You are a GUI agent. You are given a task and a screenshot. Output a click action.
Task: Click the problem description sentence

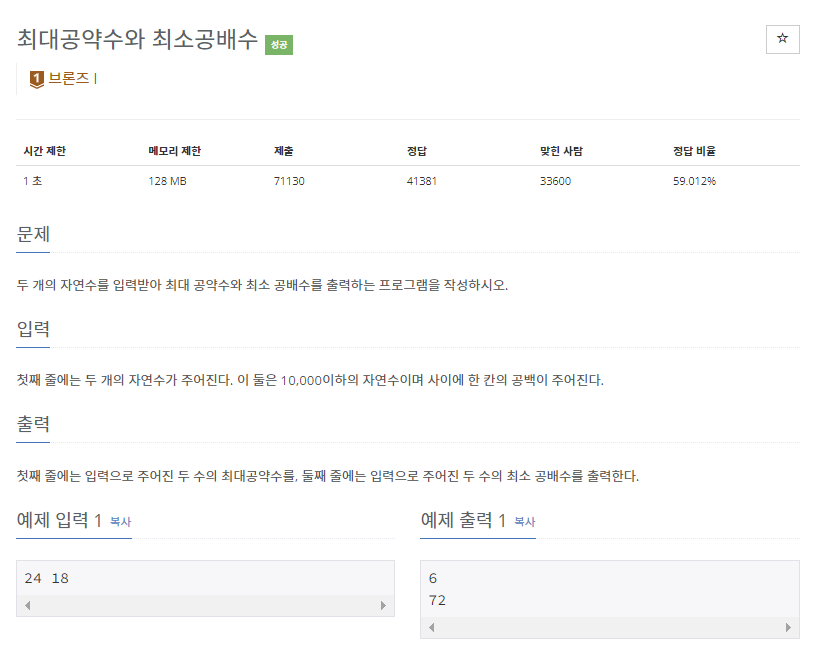click(262, 285)
